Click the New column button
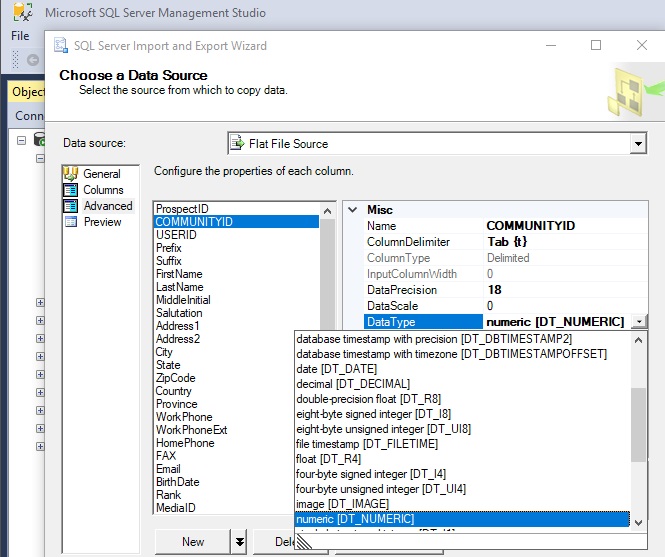Viewport: 665px width, 557px height. click(193, 542)
